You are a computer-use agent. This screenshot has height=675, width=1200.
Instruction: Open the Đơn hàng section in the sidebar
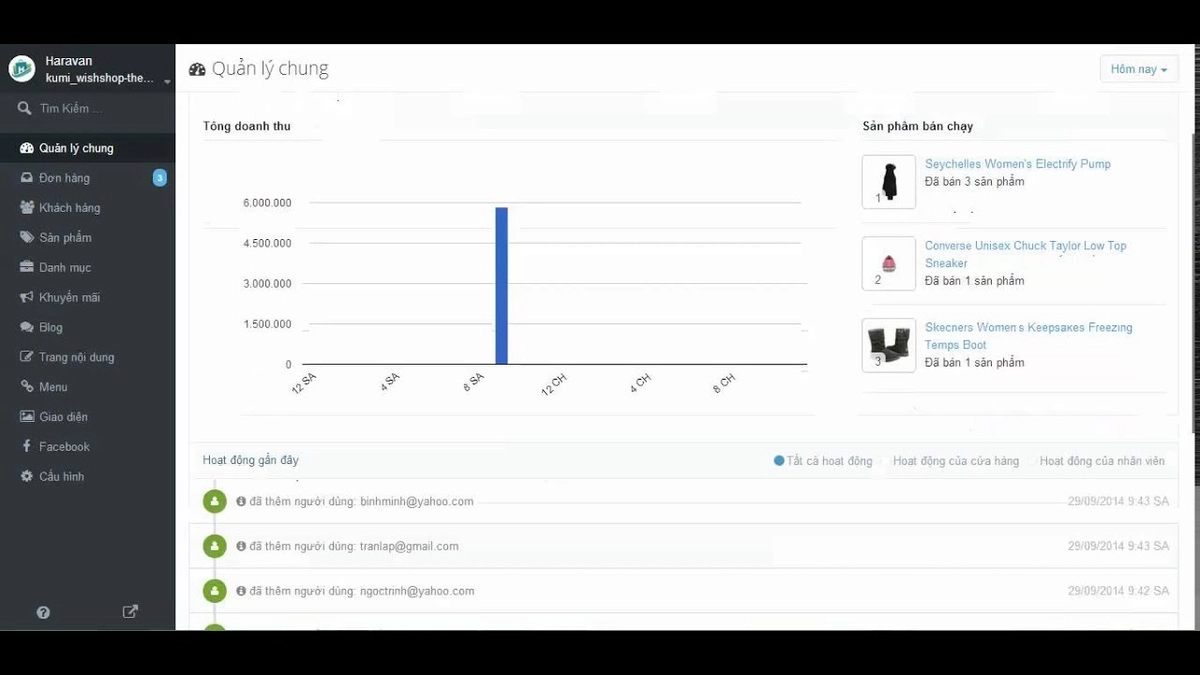60,177
